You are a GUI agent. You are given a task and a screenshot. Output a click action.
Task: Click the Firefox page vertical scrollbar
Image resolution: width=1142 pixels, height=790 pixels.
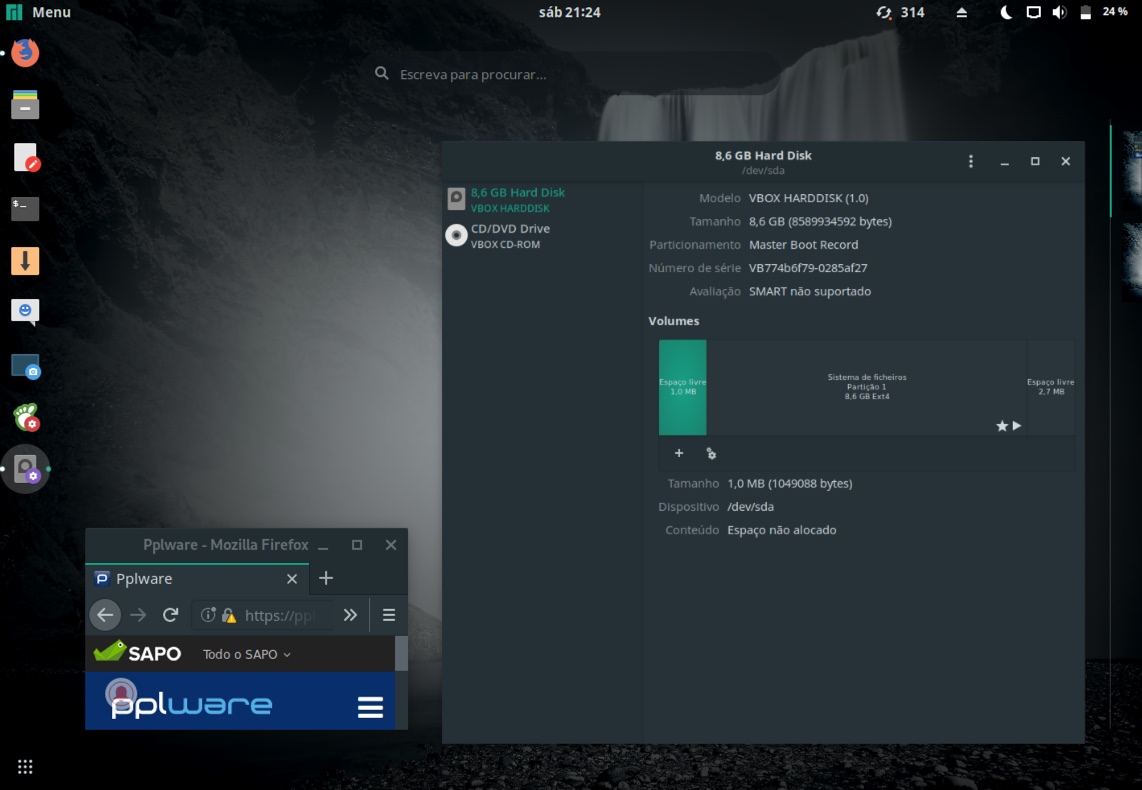401,653
